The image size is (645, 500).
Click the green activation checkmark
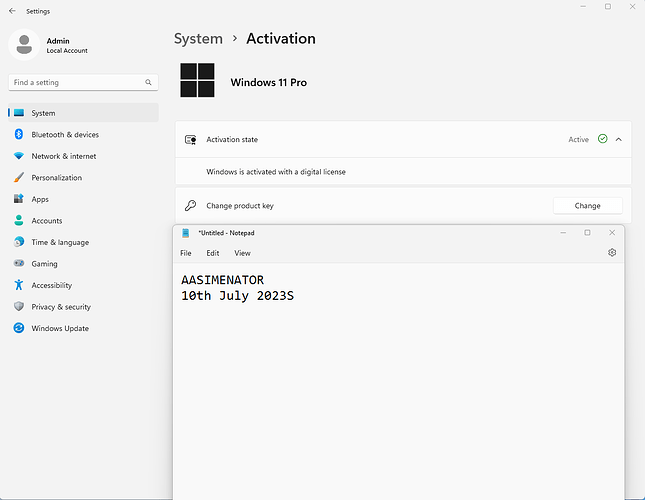(603, 139)
